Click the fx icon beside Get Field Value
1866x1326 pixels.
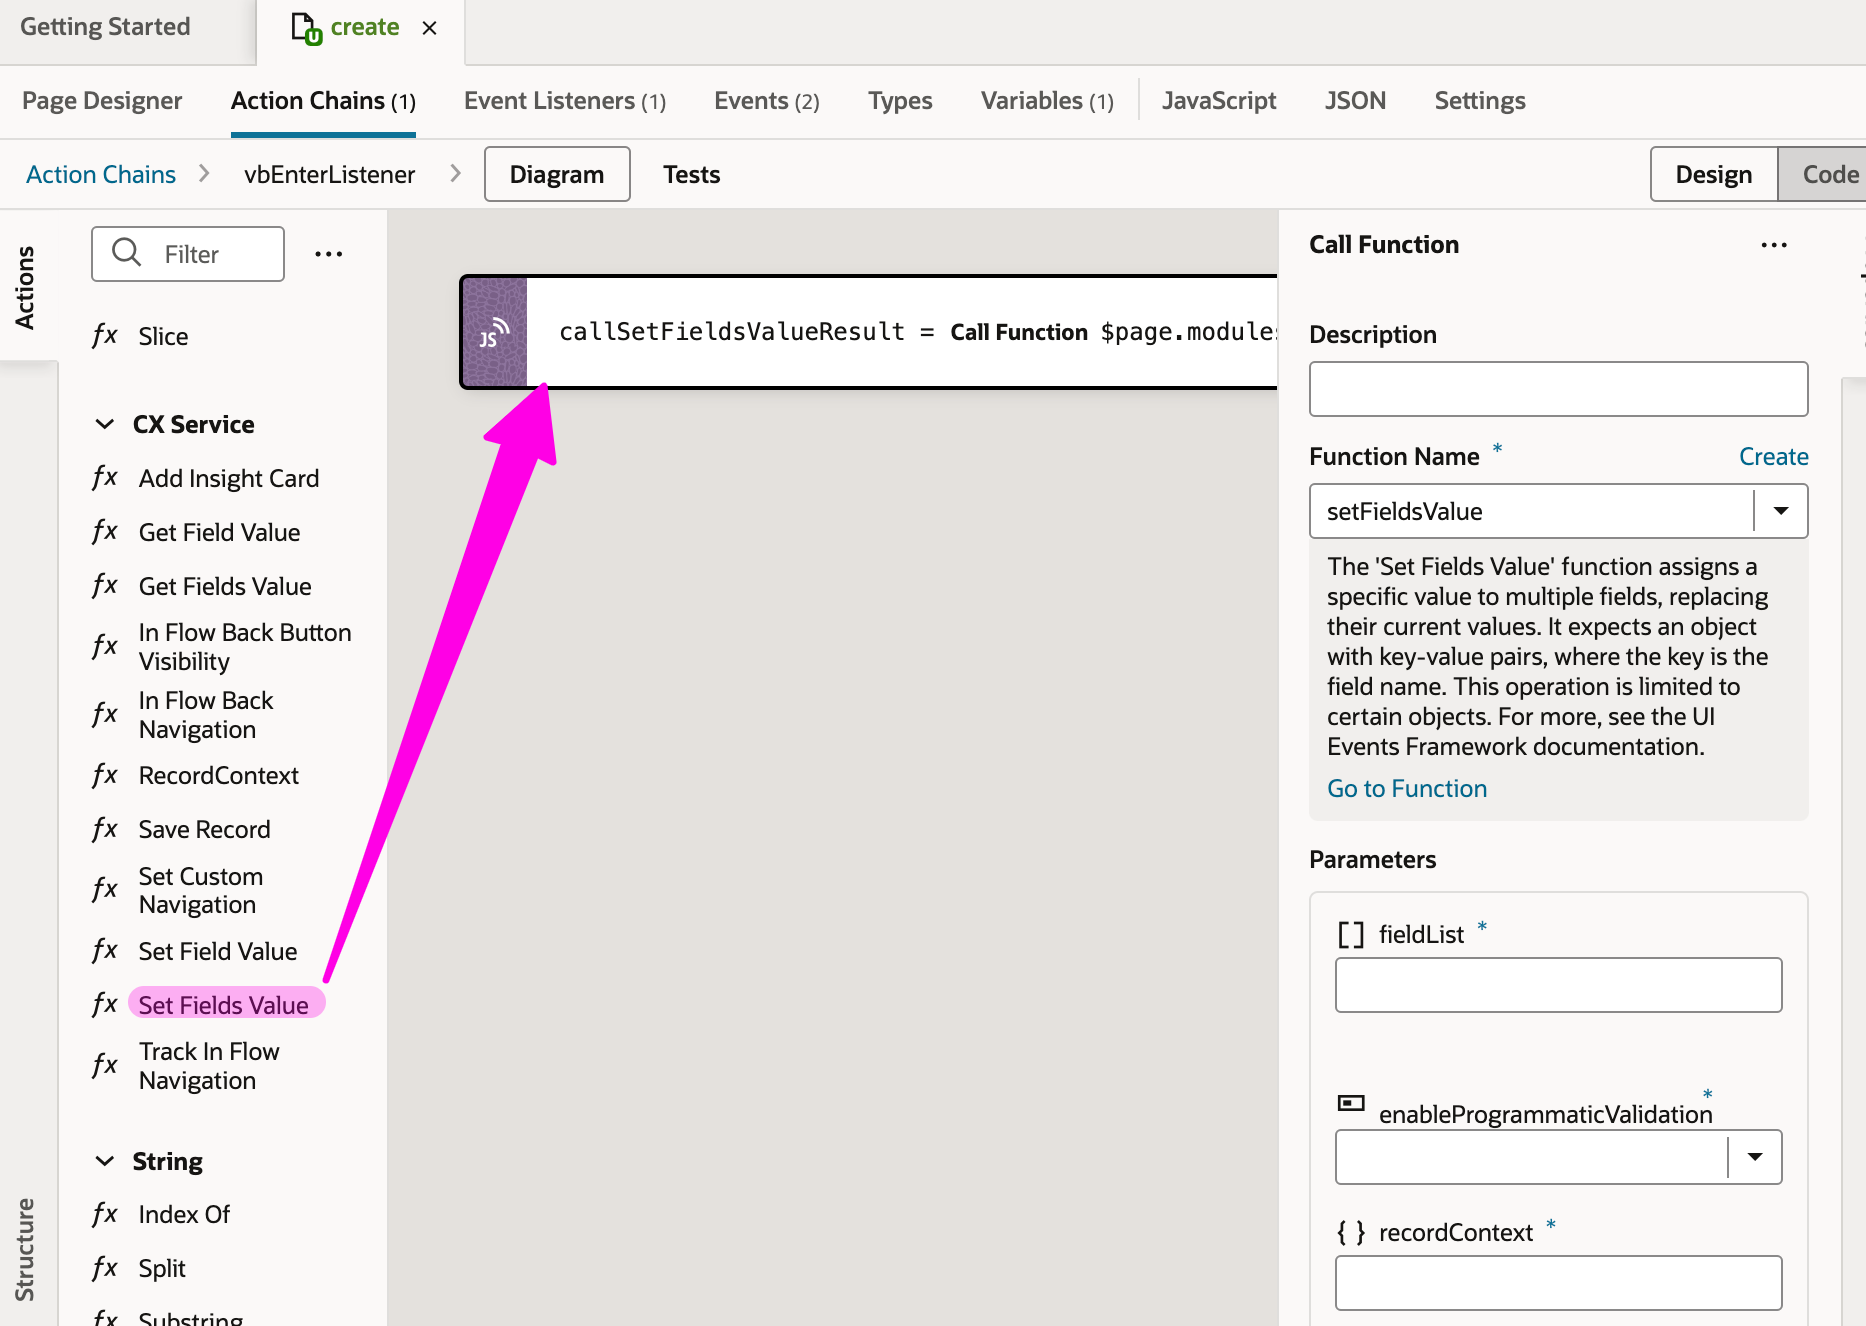[x=105, y=531]
